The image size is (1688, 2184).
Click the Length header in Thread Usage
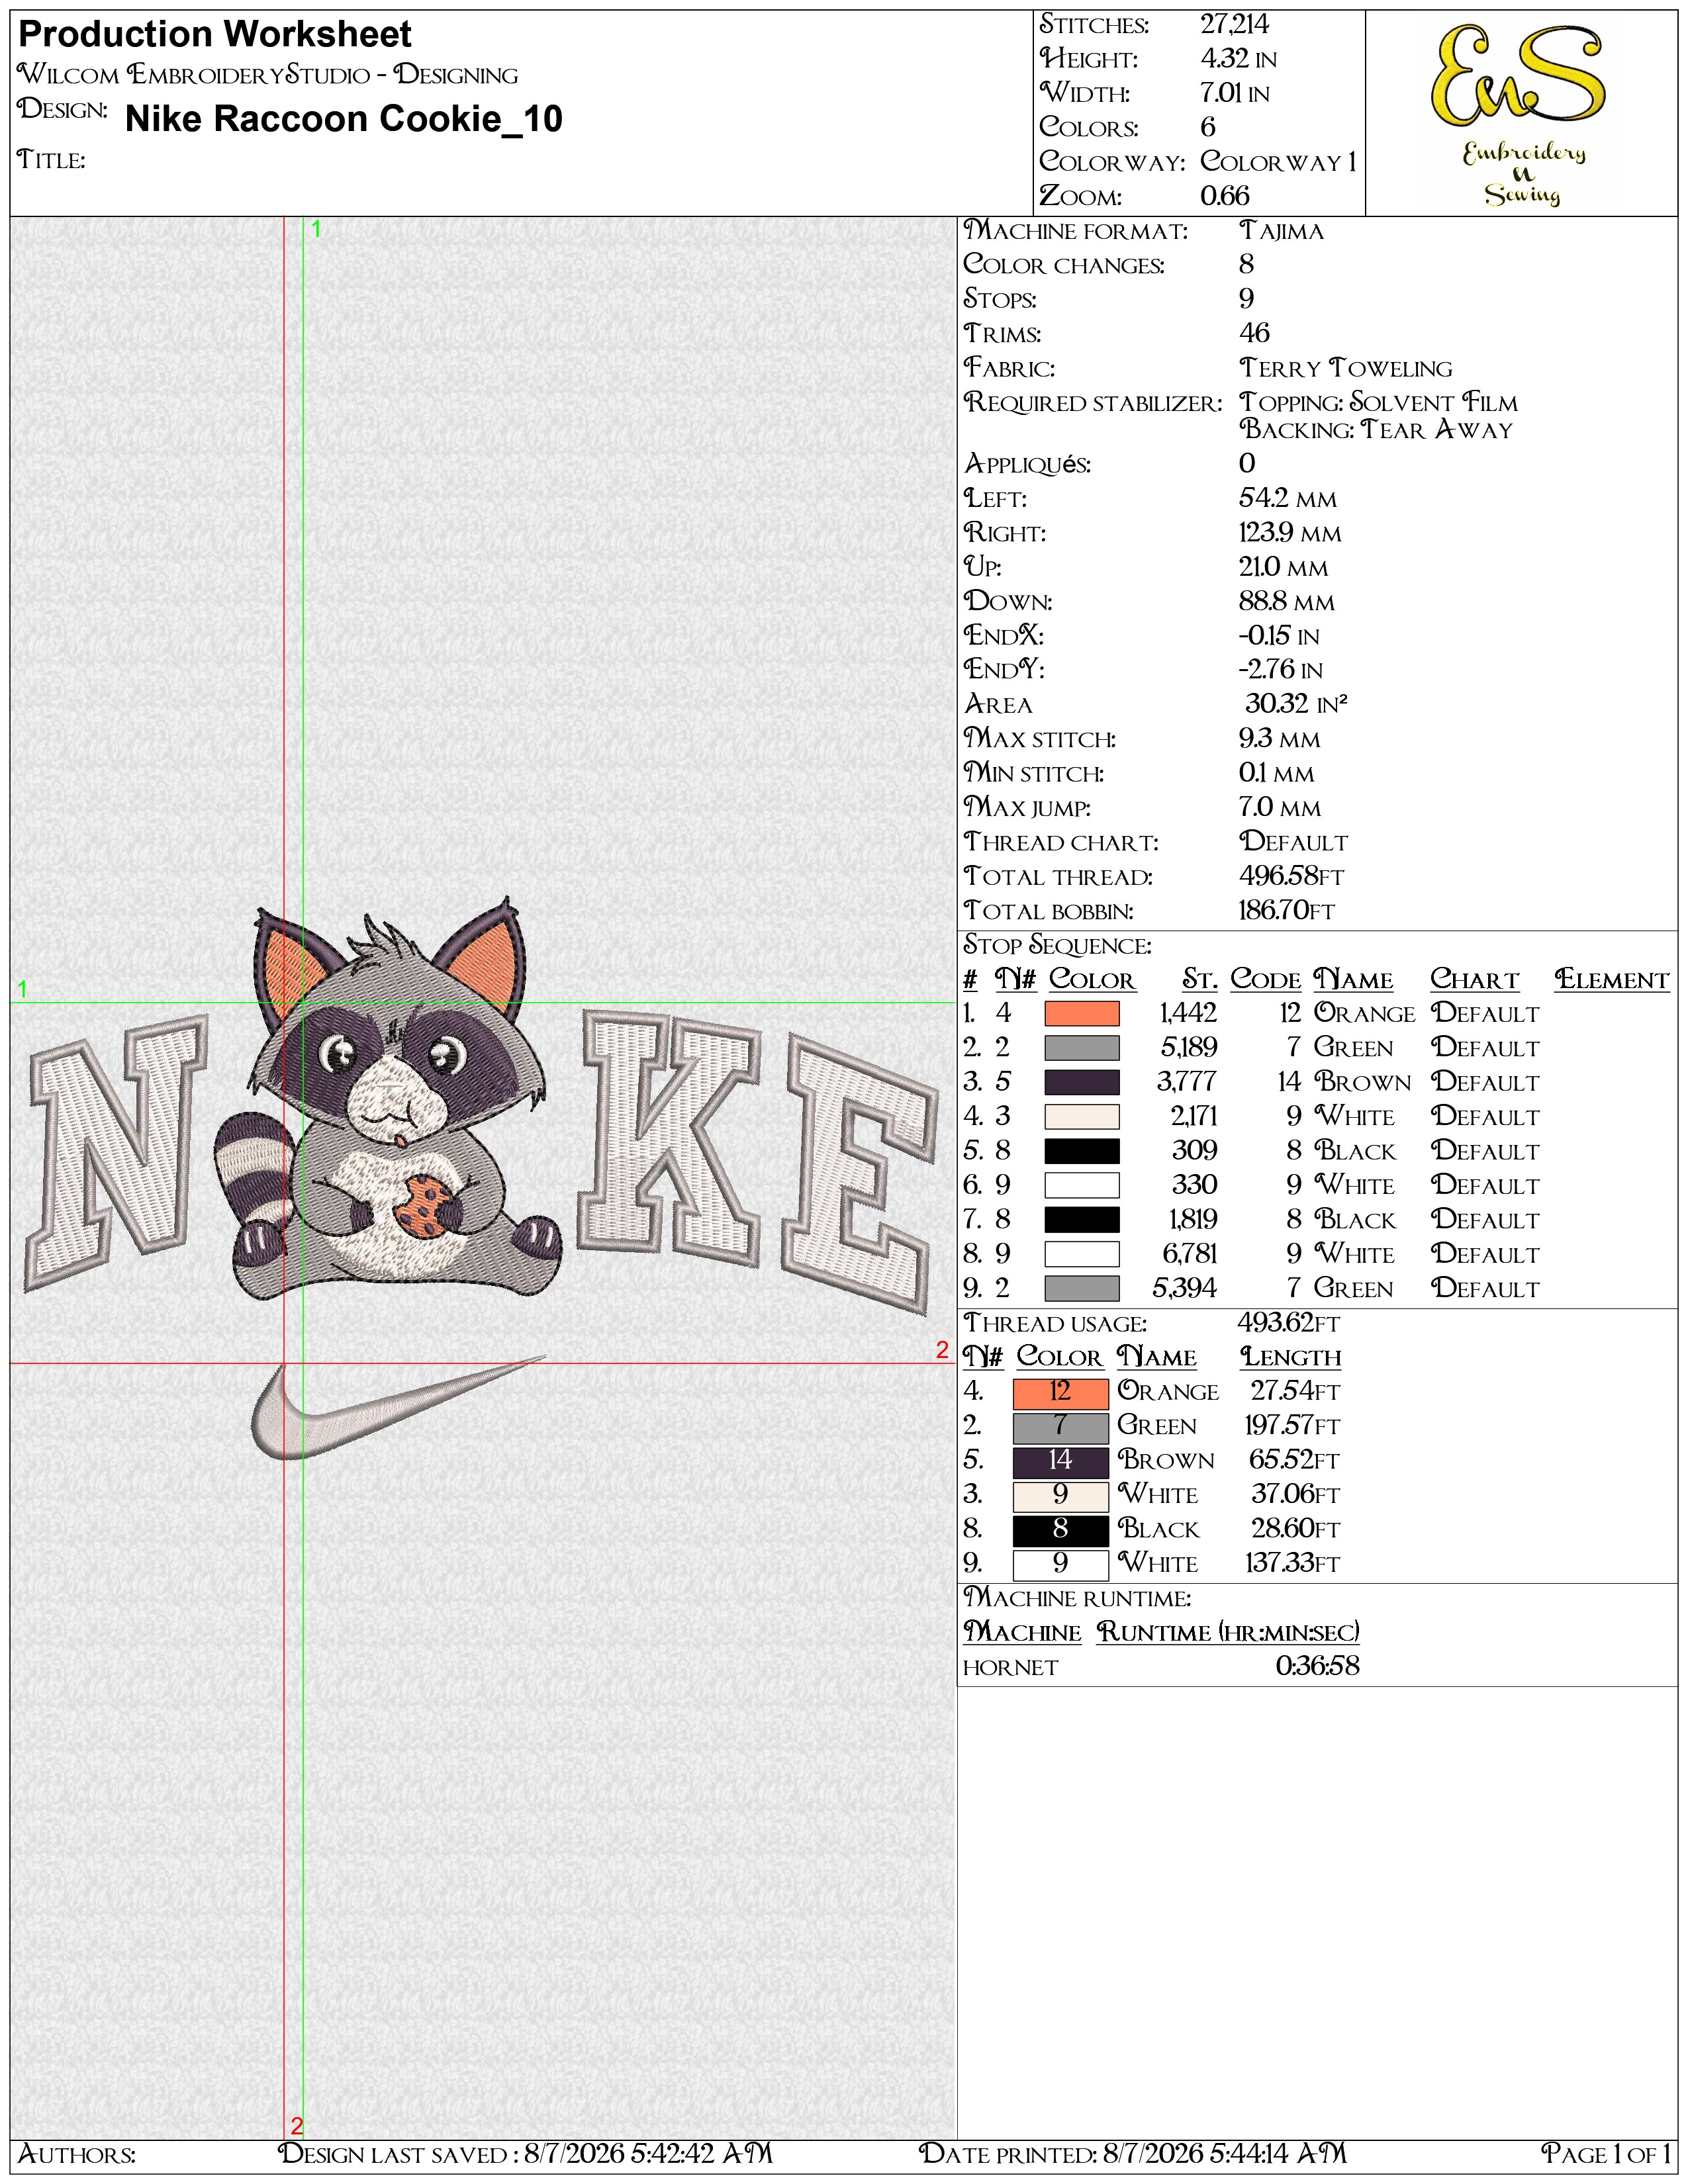pyautogui.click(x=1290, y=1357)
